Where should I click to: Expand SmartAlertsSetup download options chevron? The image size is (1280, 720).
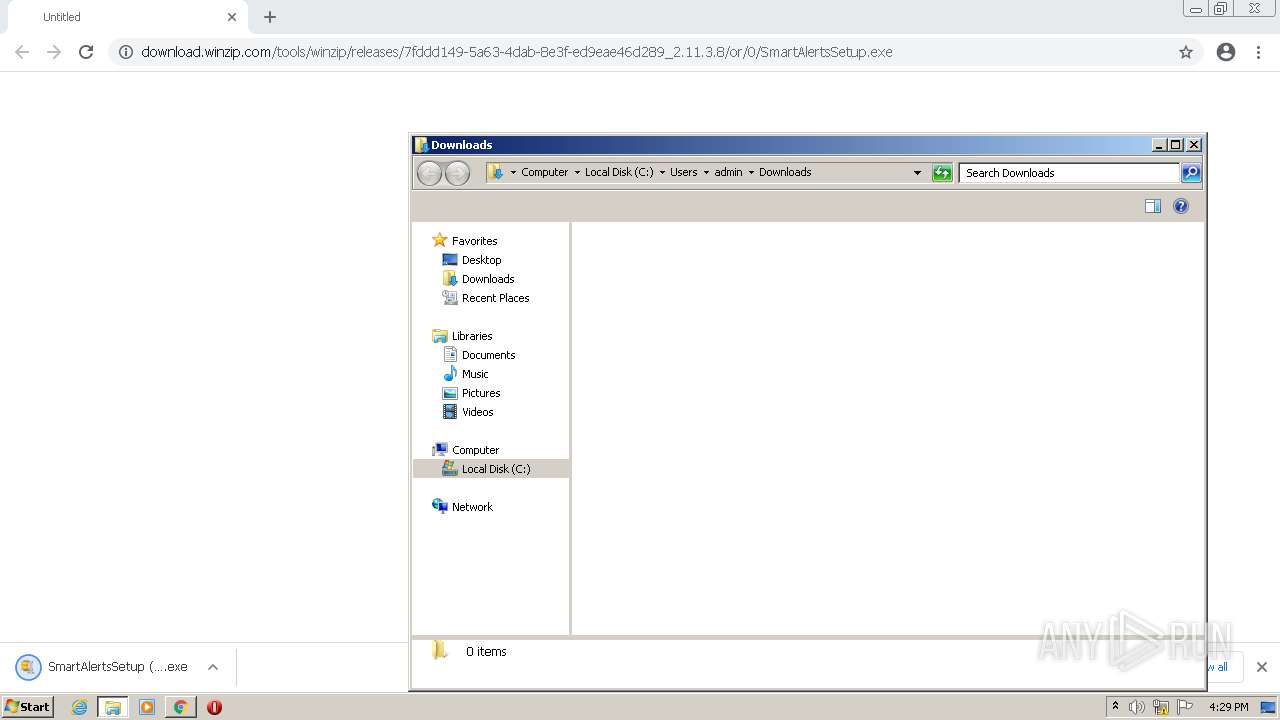click(213, 667)
